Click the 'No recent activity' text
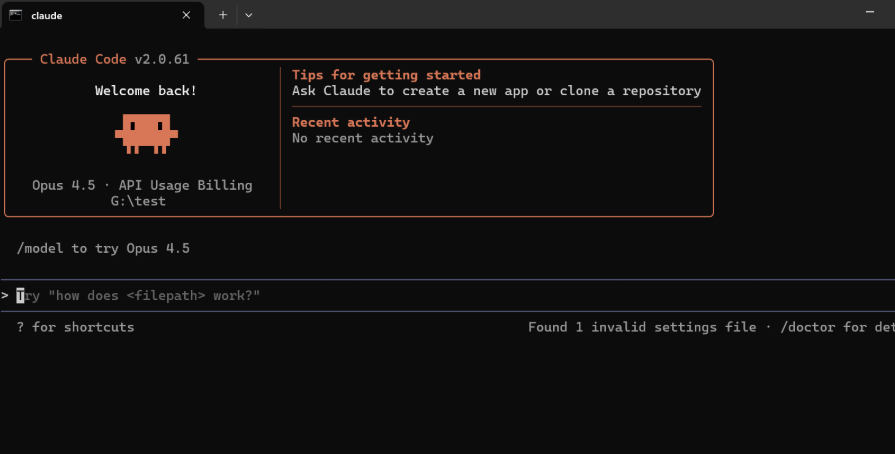The width and height of the screenshot is (895, 454). pyautogui.click(x=362, y=138)
